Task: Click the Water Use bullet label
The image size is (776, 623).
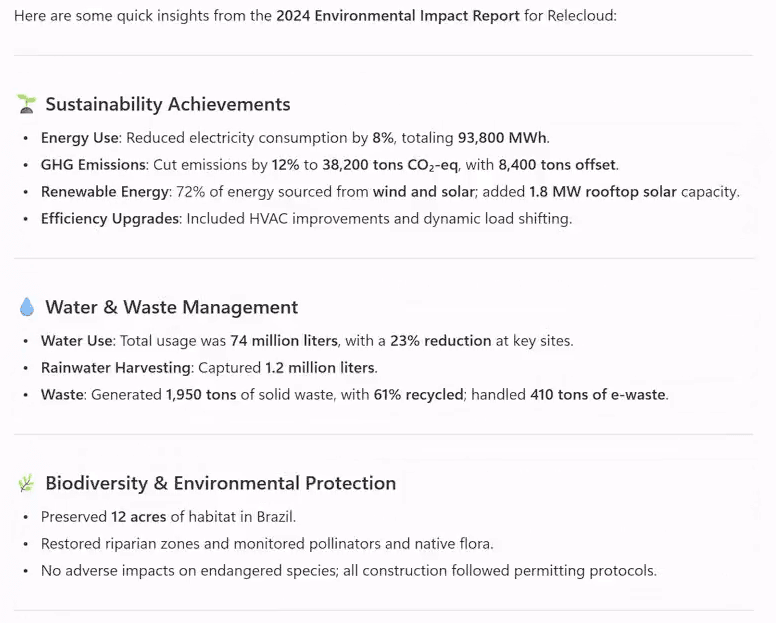Action: [x=77, y=341]
